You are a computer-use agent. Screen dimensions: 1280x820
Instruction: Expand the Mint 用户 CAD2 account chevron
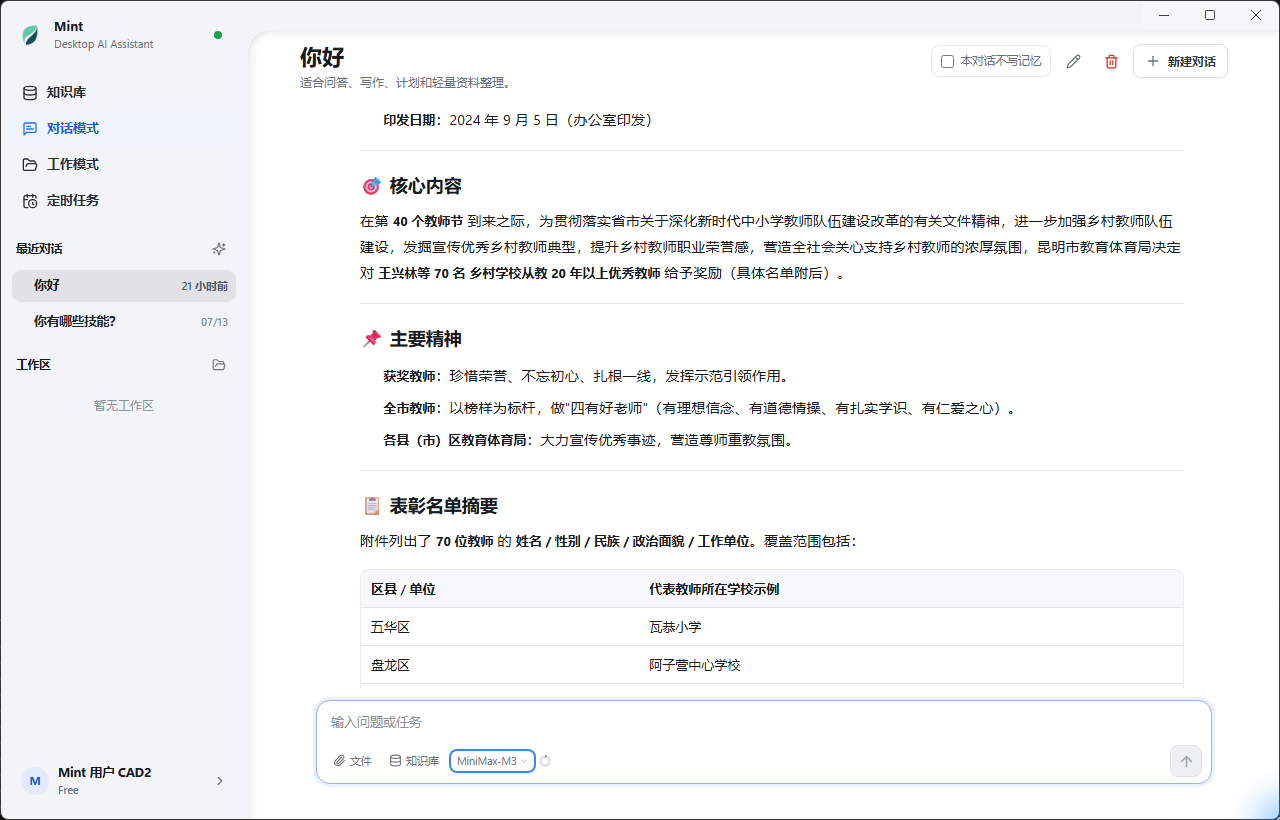click(220, 781)
